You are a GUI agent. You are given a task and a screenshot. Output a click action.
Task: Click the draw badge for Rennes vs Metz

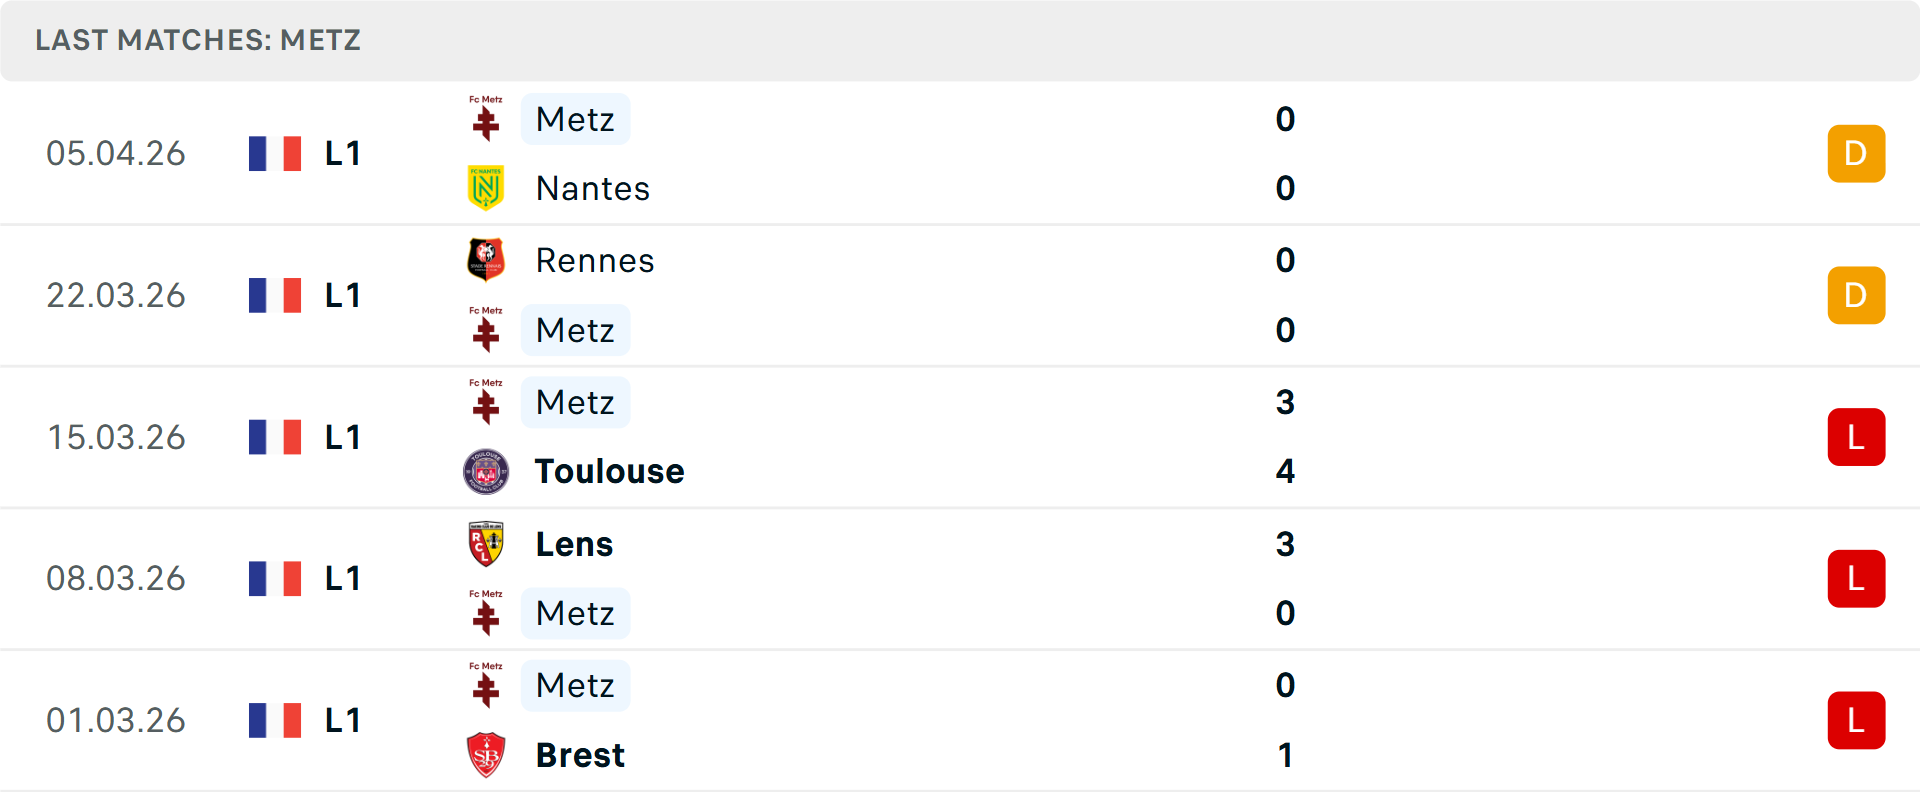tap(1856, 295)
